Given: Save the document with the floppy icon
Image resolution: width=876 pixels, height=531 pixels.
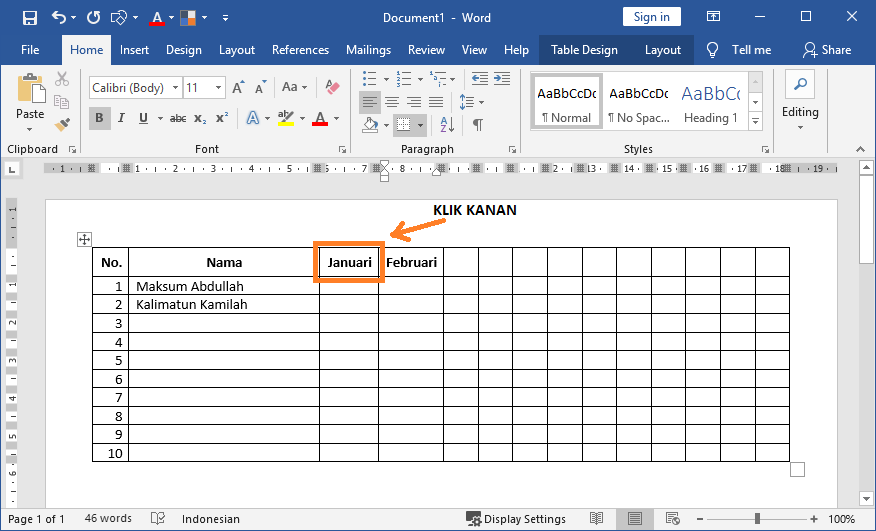Looking at the screenshot, I should click(30, 18).
